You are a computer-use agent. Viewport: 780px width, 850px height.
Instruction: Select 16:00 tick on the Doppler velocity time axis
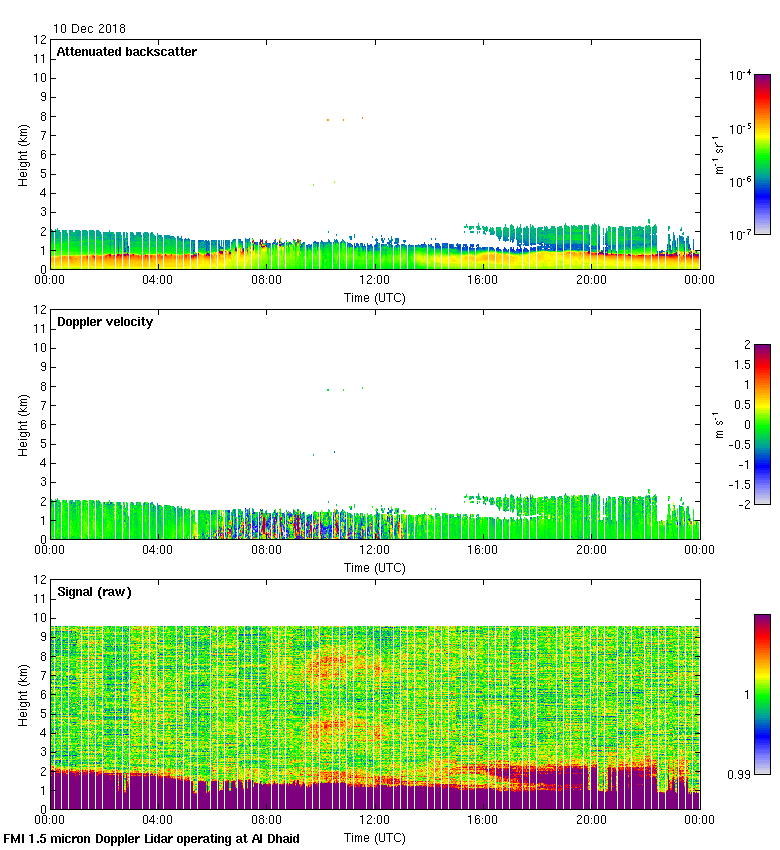[483, 551]
